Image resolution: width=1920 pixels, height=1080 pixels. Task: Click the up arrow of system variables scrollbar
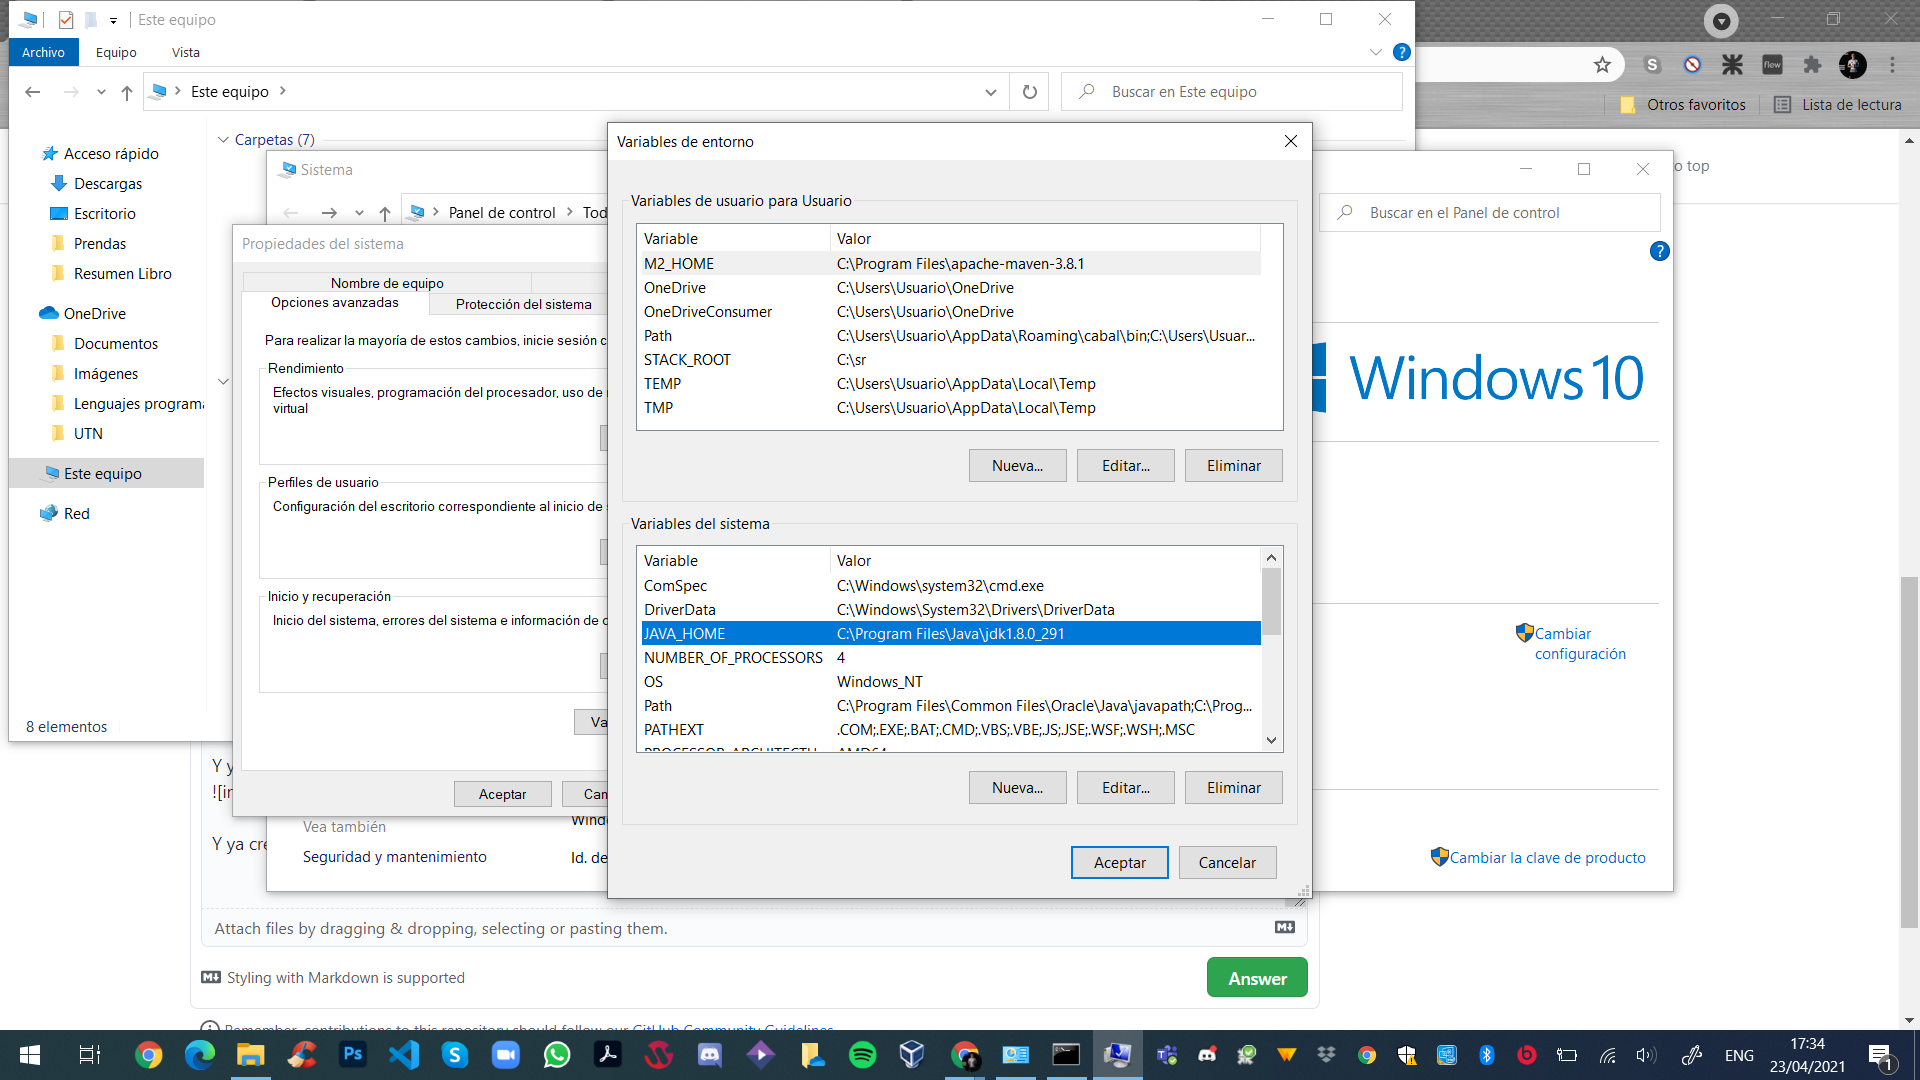[x=1271, y=557]
